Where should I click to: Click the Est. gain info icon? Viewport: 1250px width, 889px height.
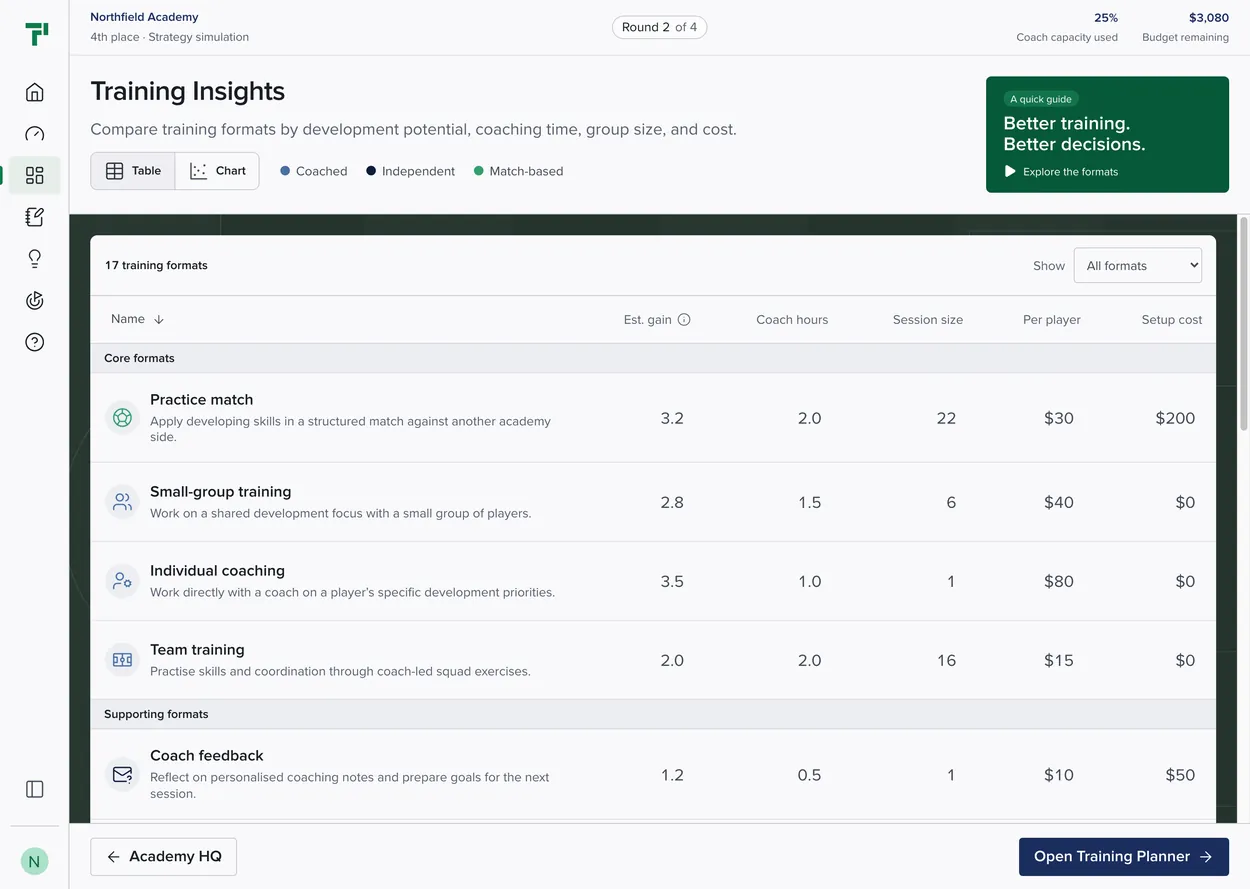(684, 320)
